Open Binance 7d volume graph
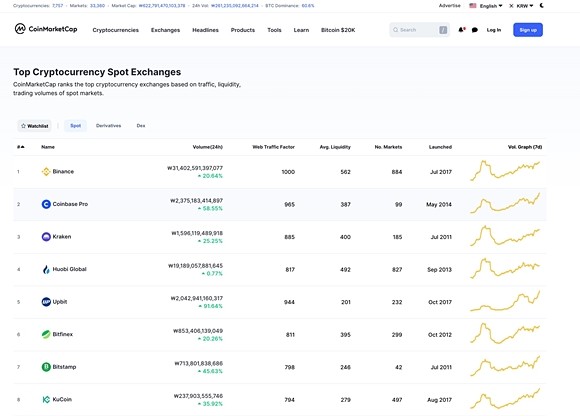This screenshot has height=416, width=580. 505,170
